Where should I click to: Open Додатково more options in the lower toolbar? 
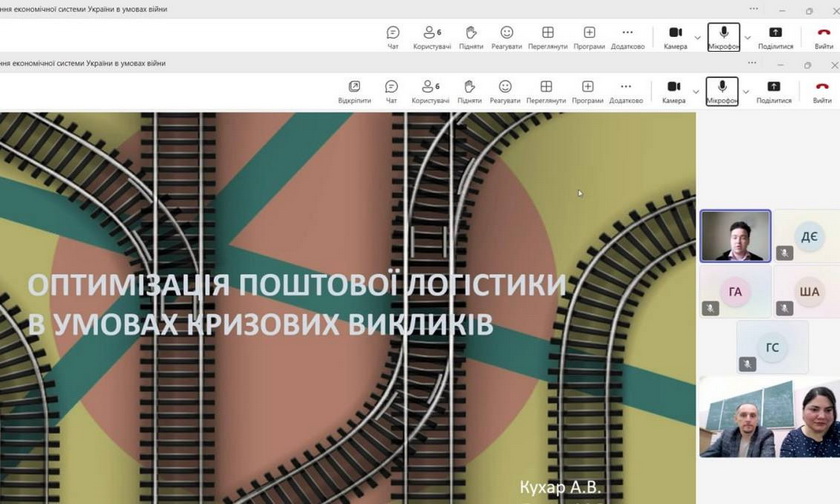click(627, 90)
